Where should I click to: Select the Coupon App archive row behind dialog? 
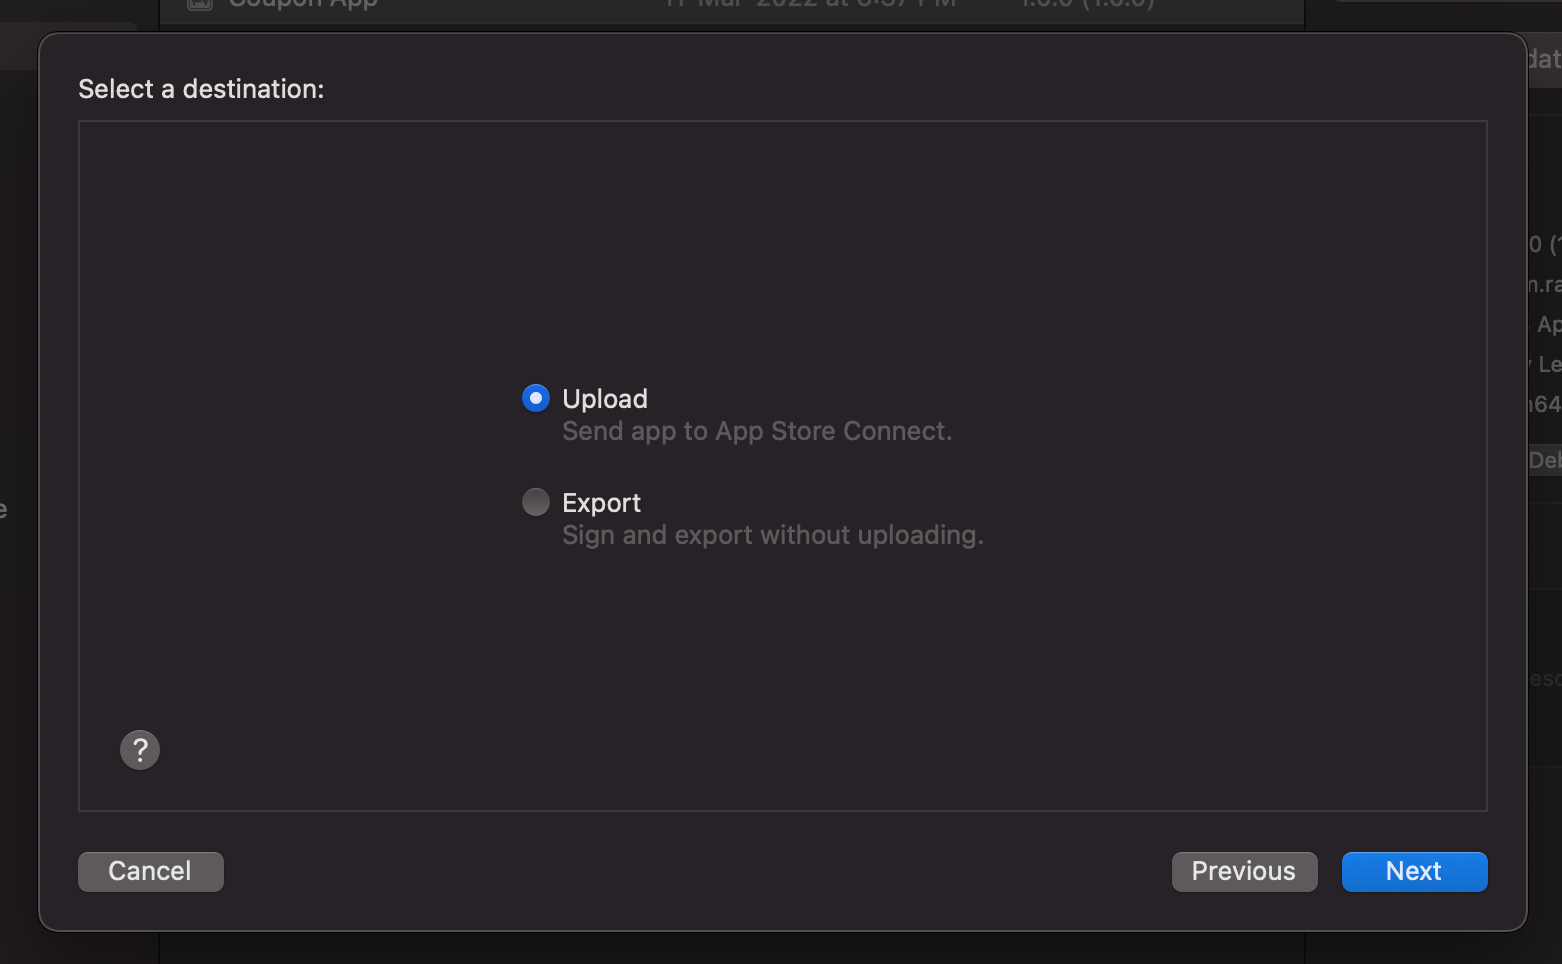(x=732, y=10)
